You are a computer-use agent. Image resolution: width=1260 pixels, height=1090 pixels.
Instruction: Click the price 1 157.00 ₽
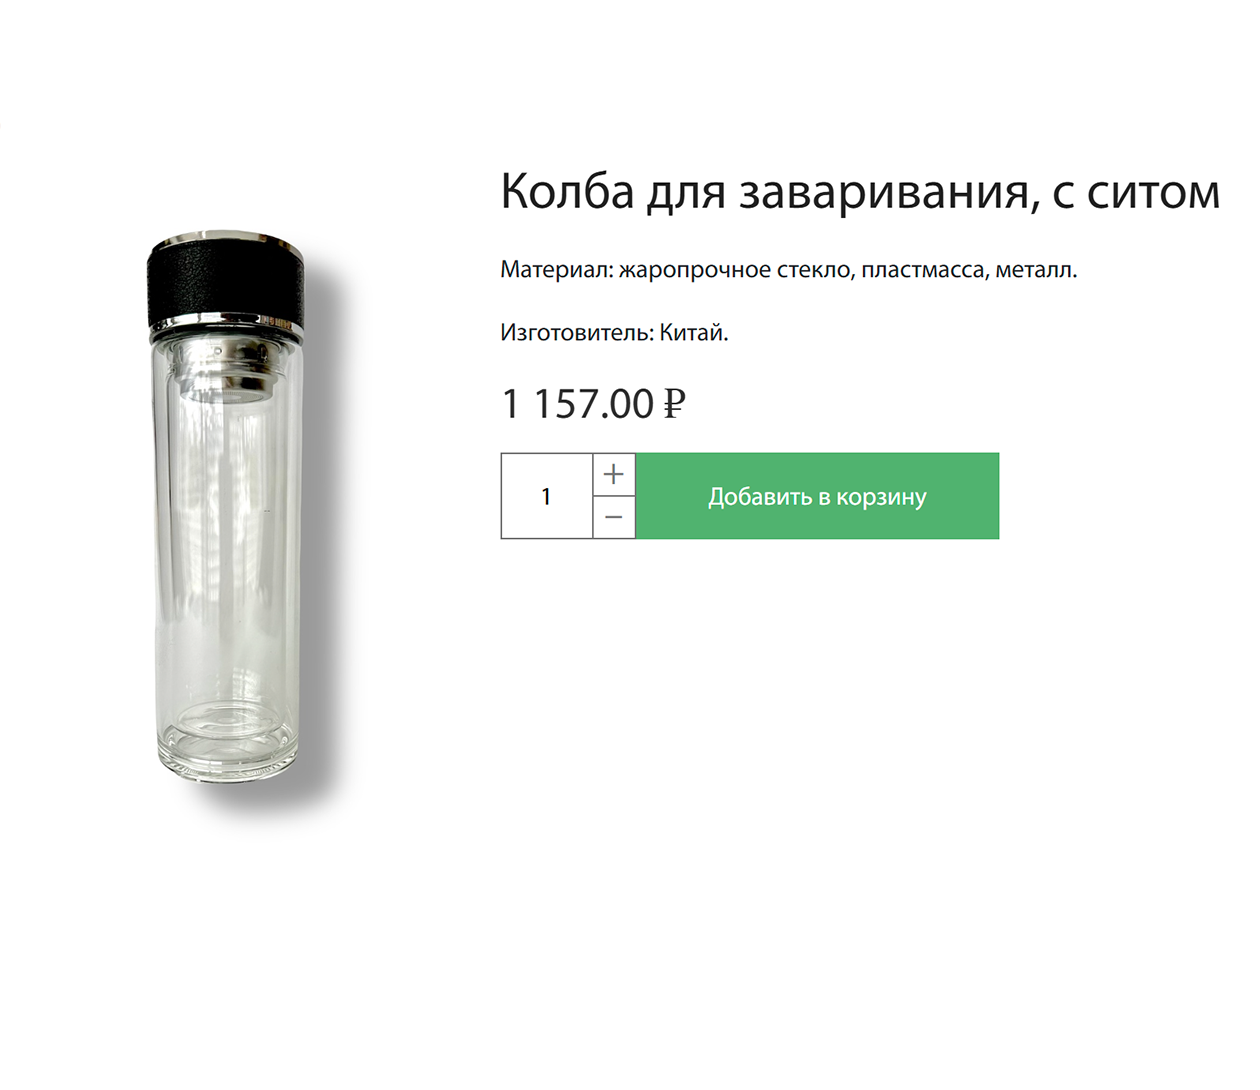[593, 404]
